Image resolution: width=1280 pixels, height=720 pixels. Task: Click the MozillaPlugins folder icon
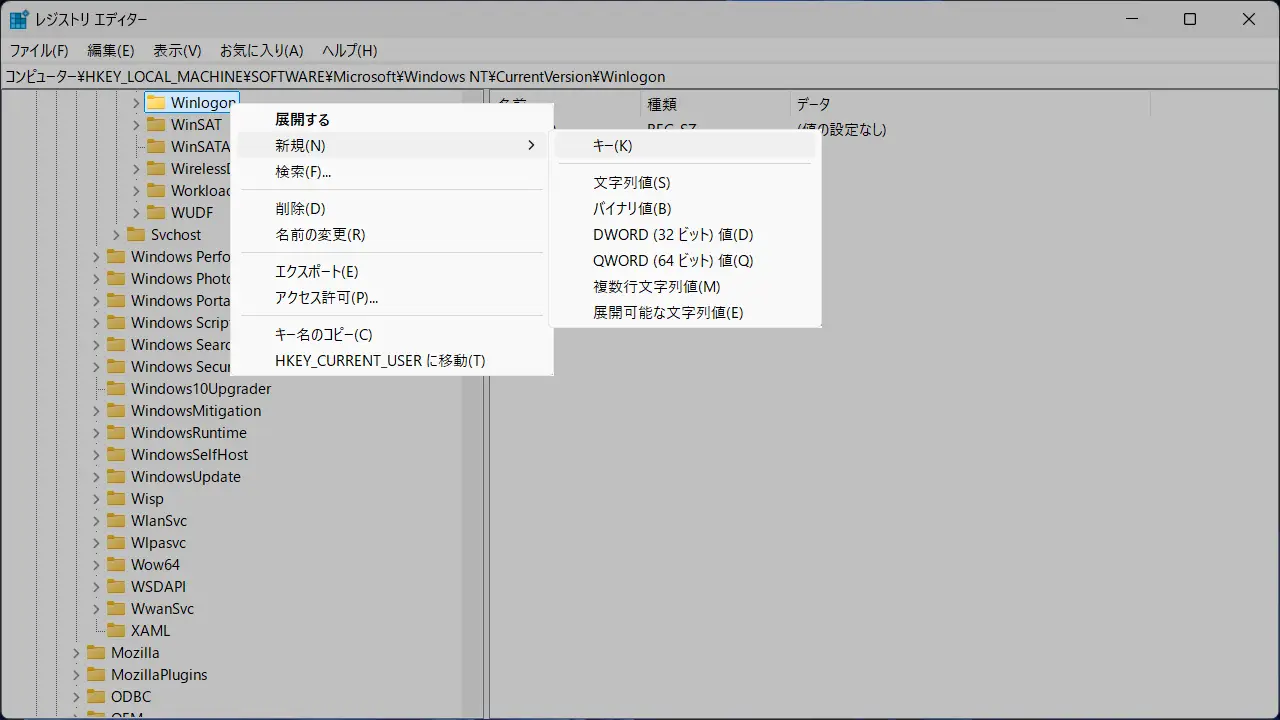96,675
